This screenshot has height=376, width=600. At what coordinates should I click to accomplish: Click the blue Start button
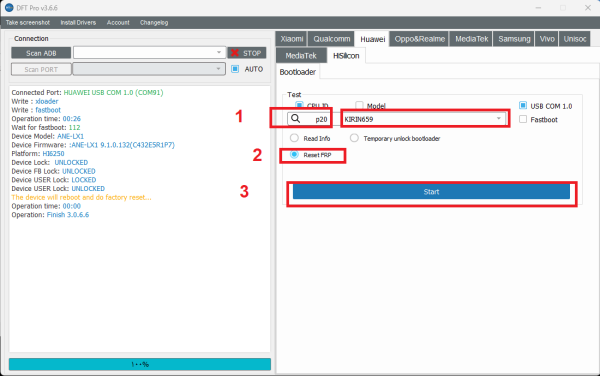[431, 192]
